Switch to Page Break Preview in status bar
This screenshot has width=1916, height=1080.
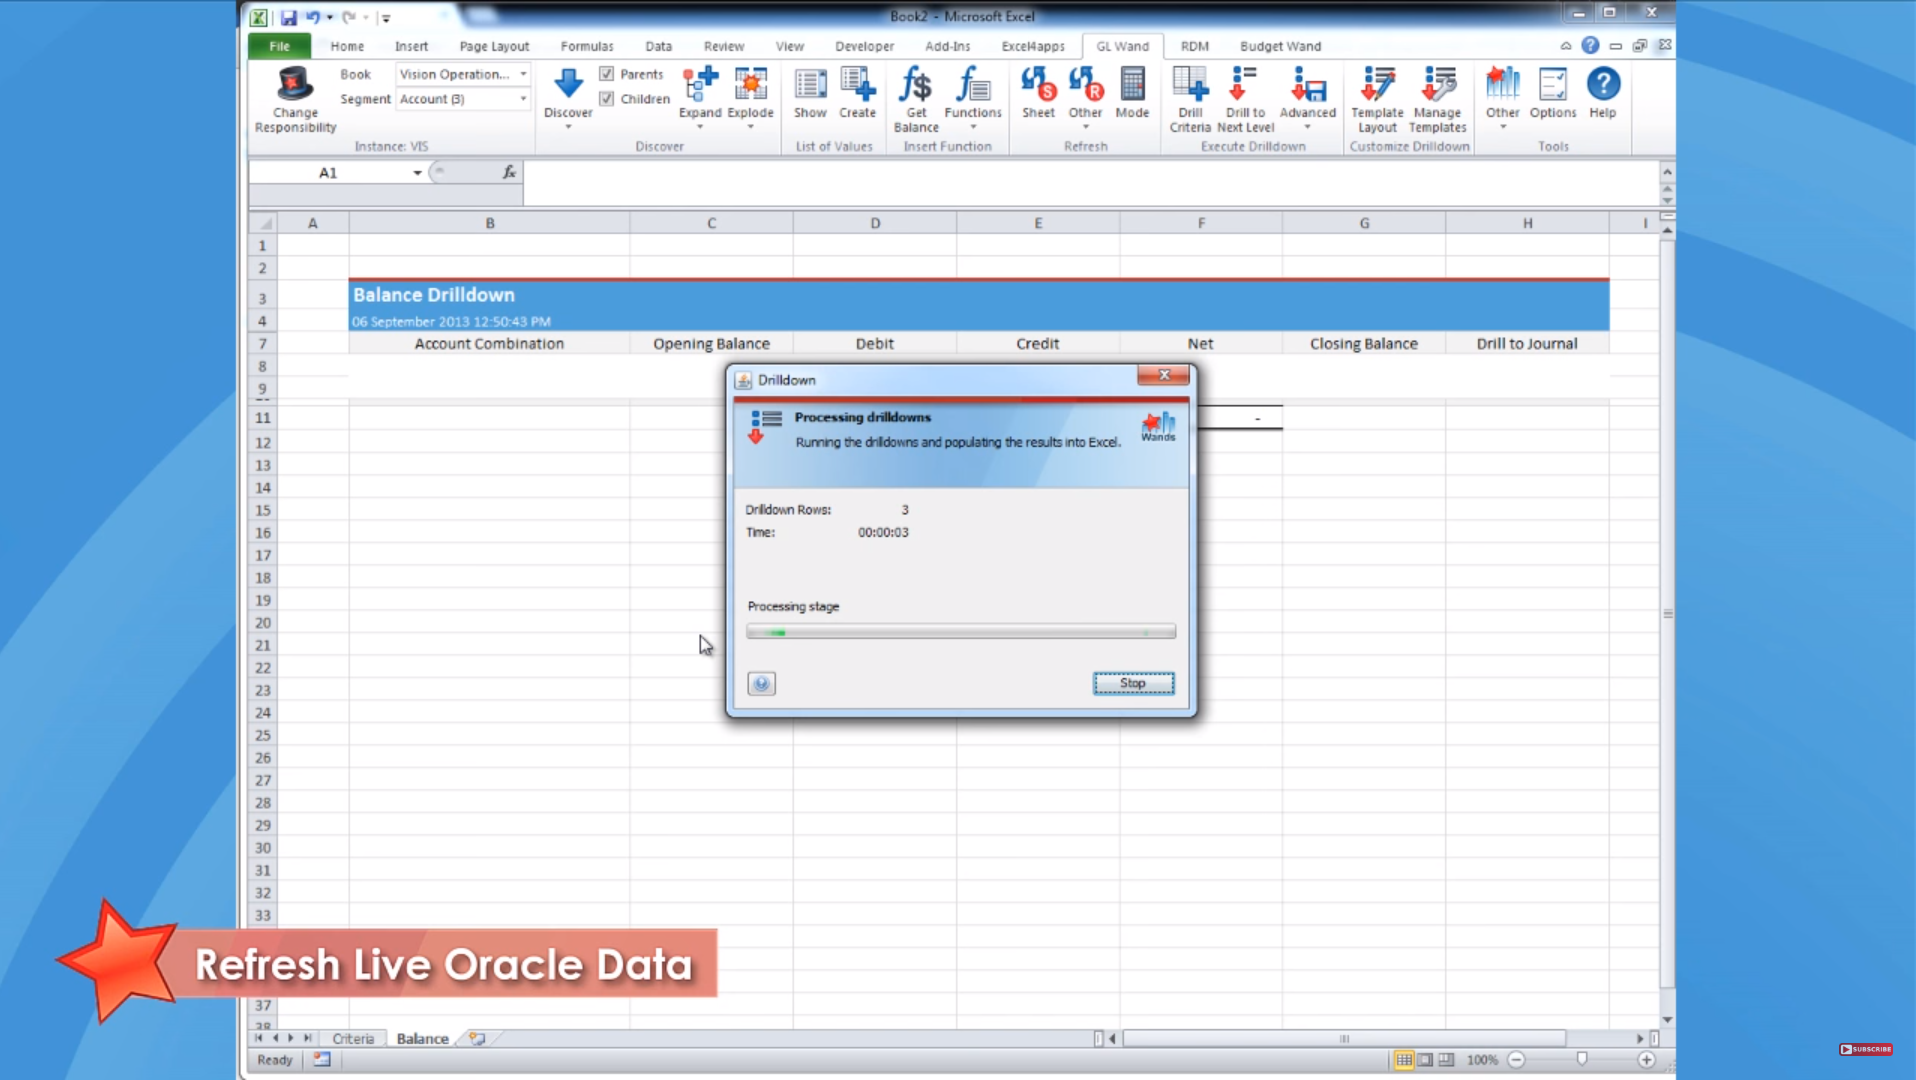1446,1060
